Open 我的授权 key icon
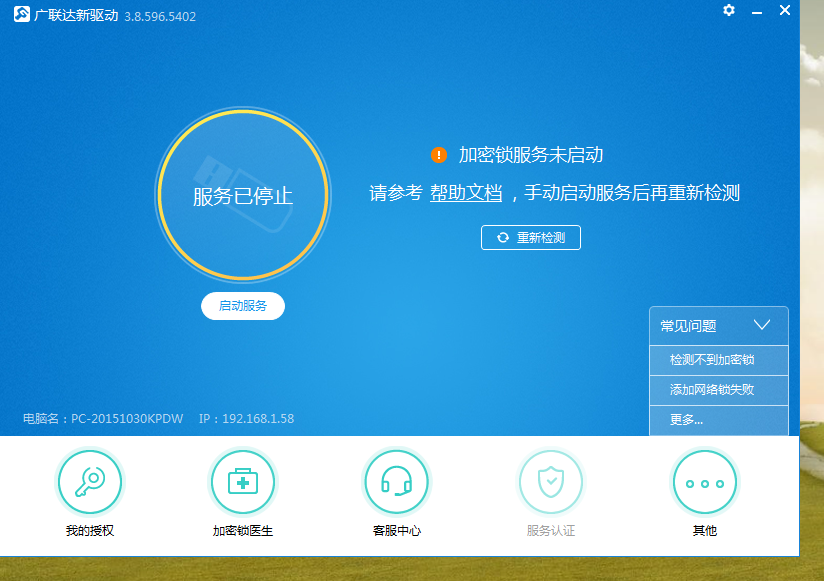The height and width of the screenshot is (581, 824). tap(90, 482)
